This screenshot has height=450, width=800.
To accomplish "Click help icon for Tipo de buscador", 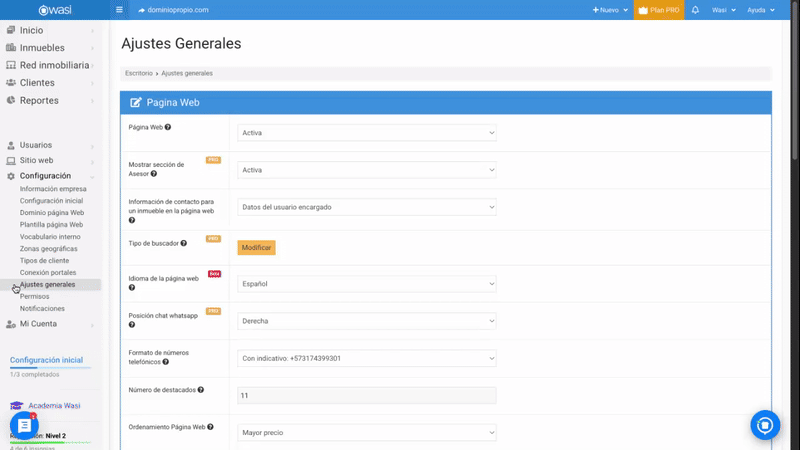I will click(x=184, y=243).
